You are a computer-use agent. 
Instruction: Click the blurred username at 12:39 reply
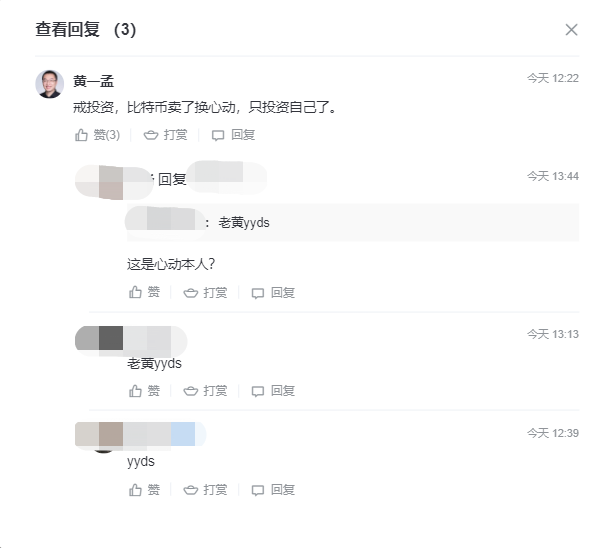coord(140,434)
